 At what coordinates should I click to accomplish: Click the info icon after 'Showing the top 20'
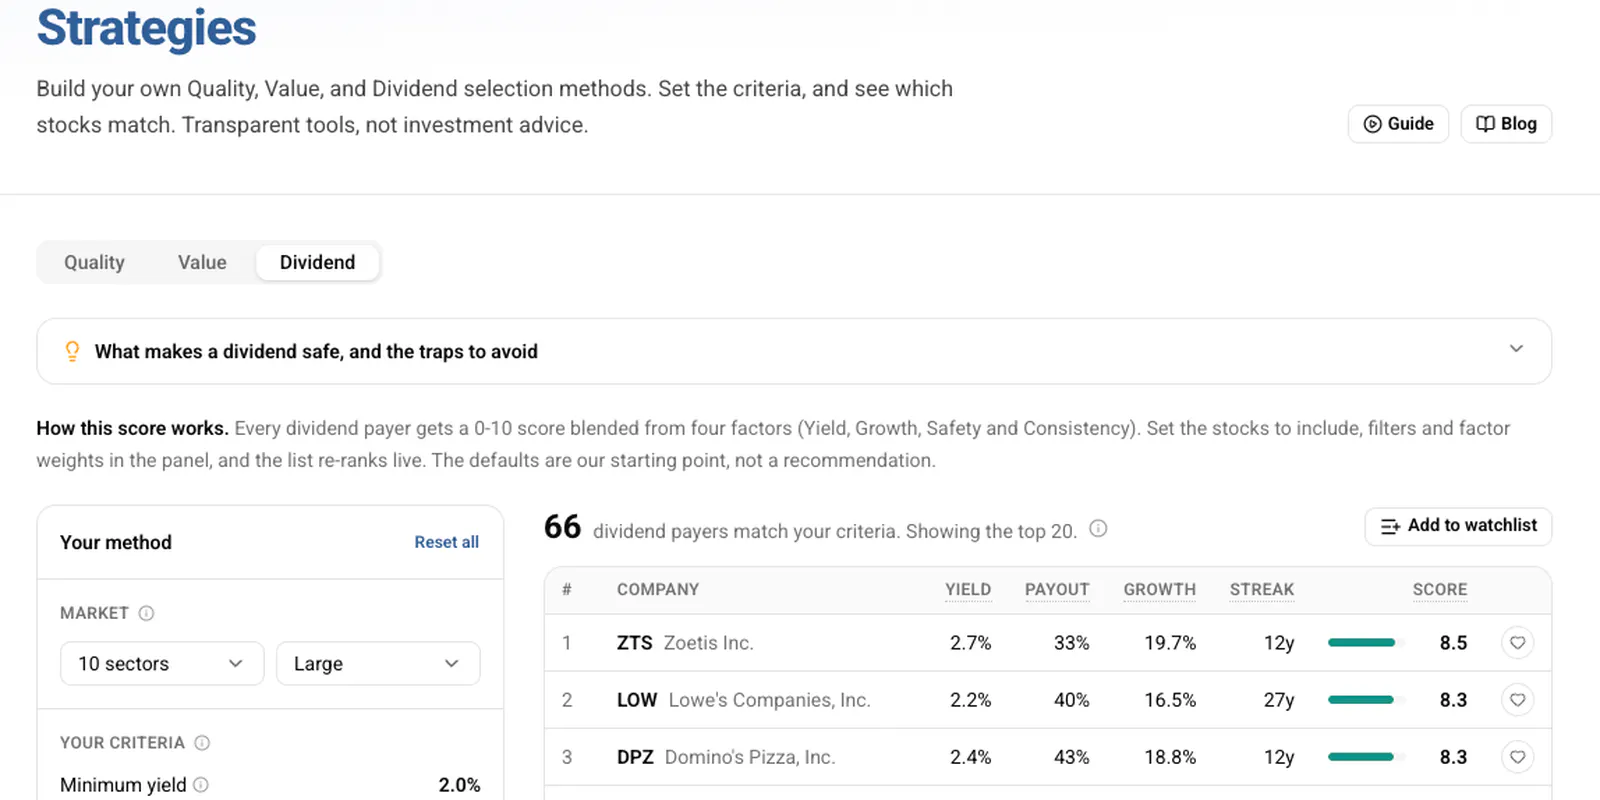click(x=1098, y=529)
